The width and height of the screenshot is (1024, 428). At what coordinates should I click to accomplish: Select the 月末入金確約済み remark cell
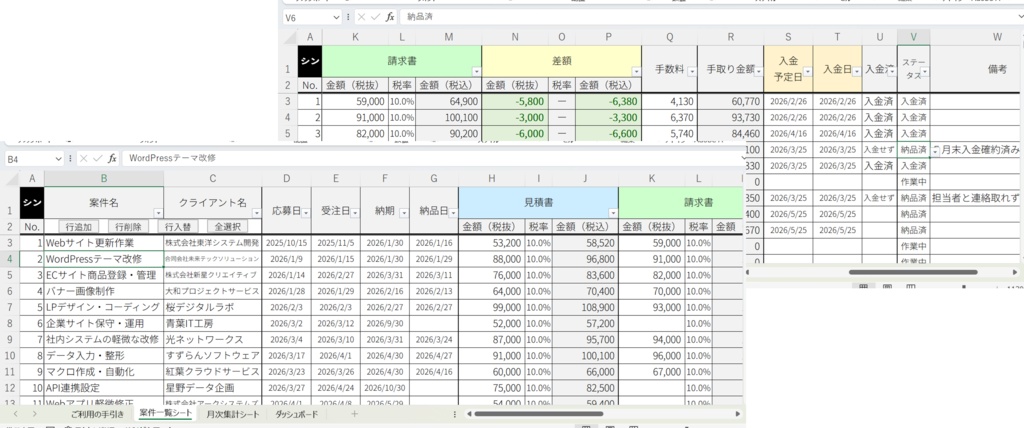(x=976, y=150)
